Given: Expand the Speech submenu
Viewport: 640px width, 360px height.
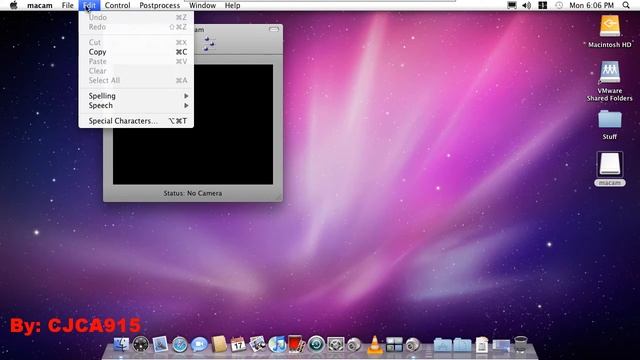Looking at the screenshot, I should coord(136,105).
